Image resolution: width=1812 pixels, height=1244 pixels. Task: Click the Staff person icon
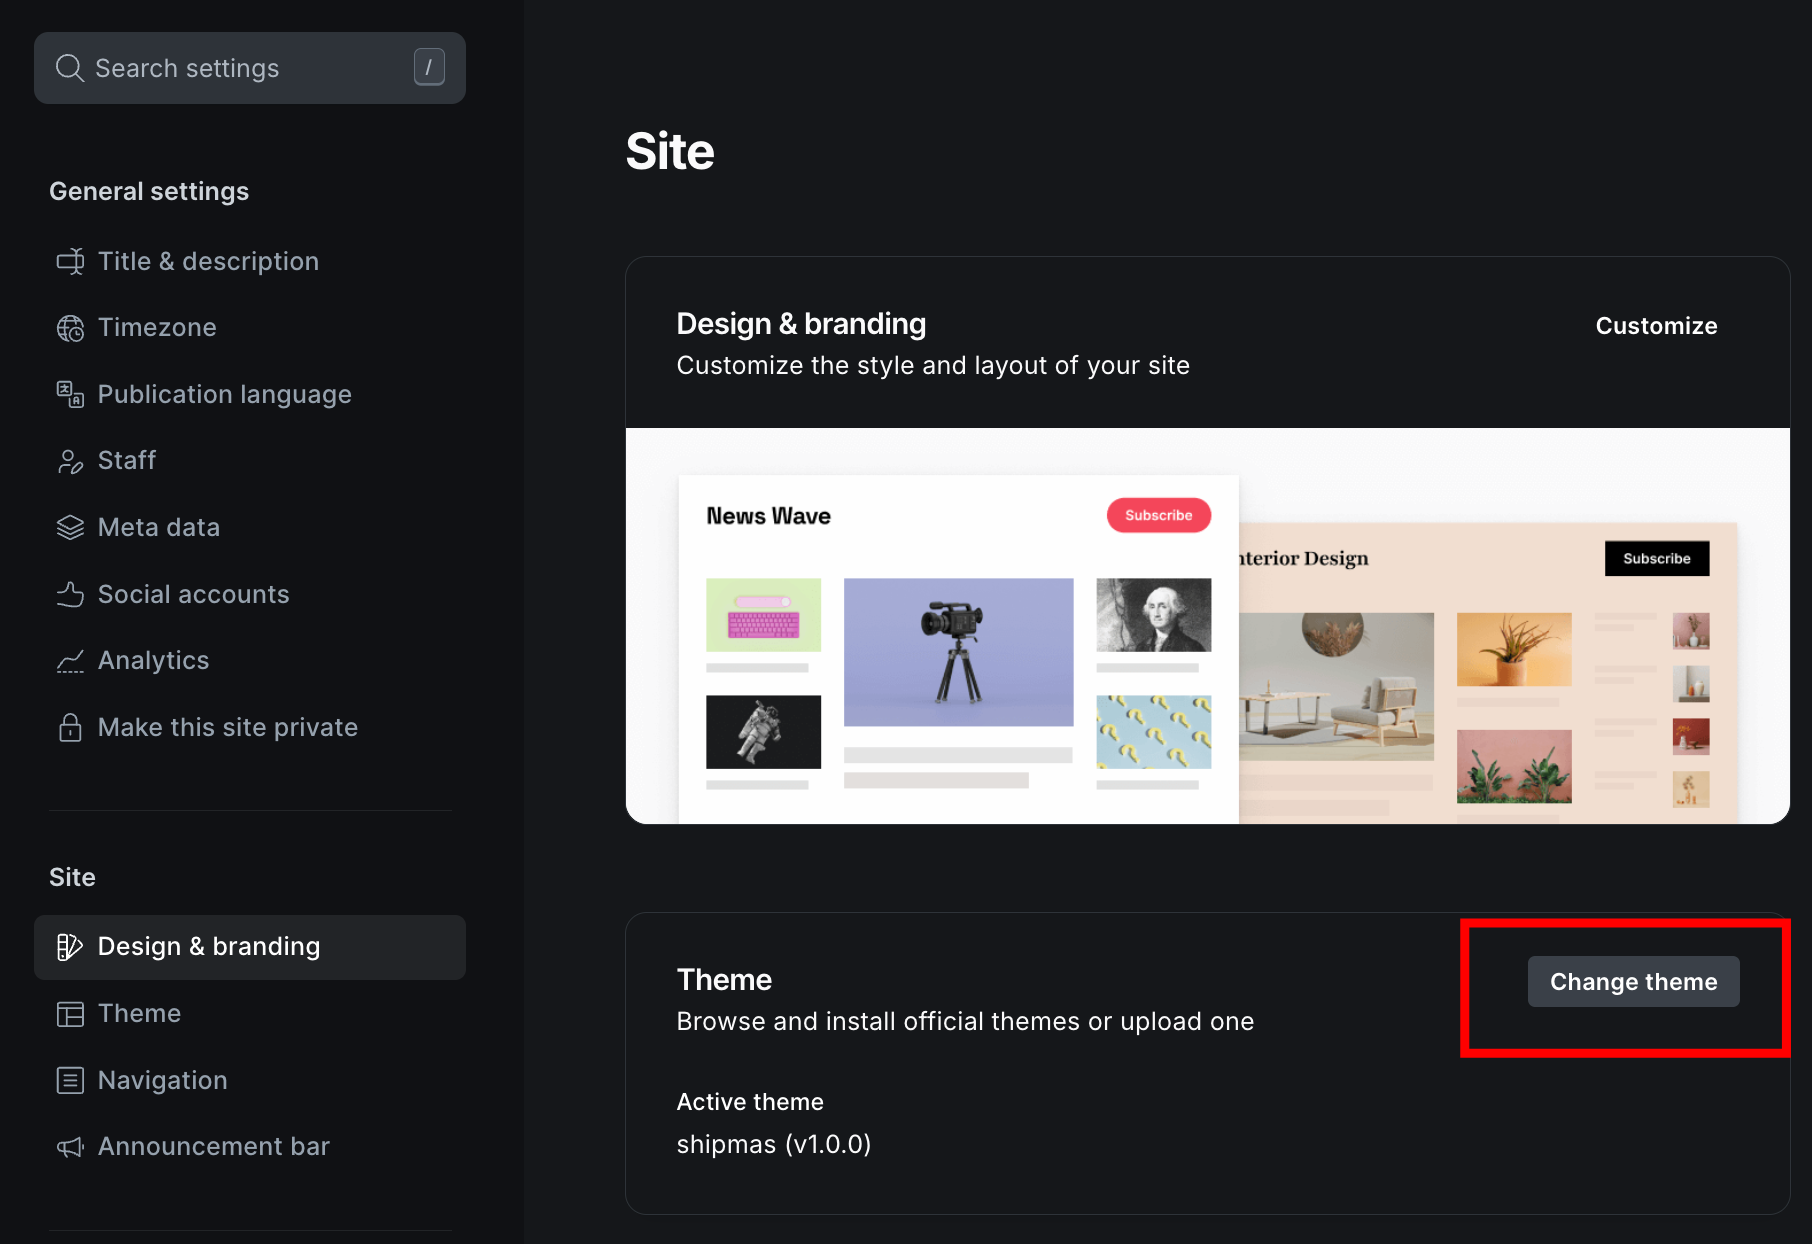coord(70,461)
